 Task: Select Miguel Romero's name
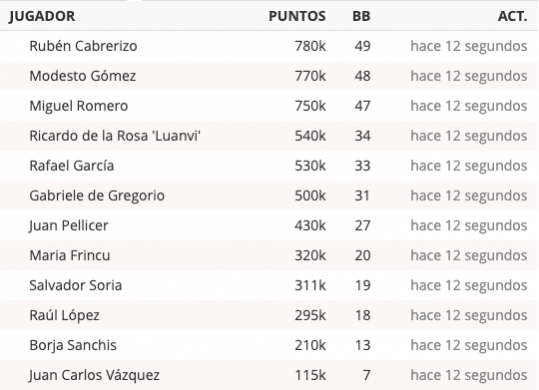[79, 106]
